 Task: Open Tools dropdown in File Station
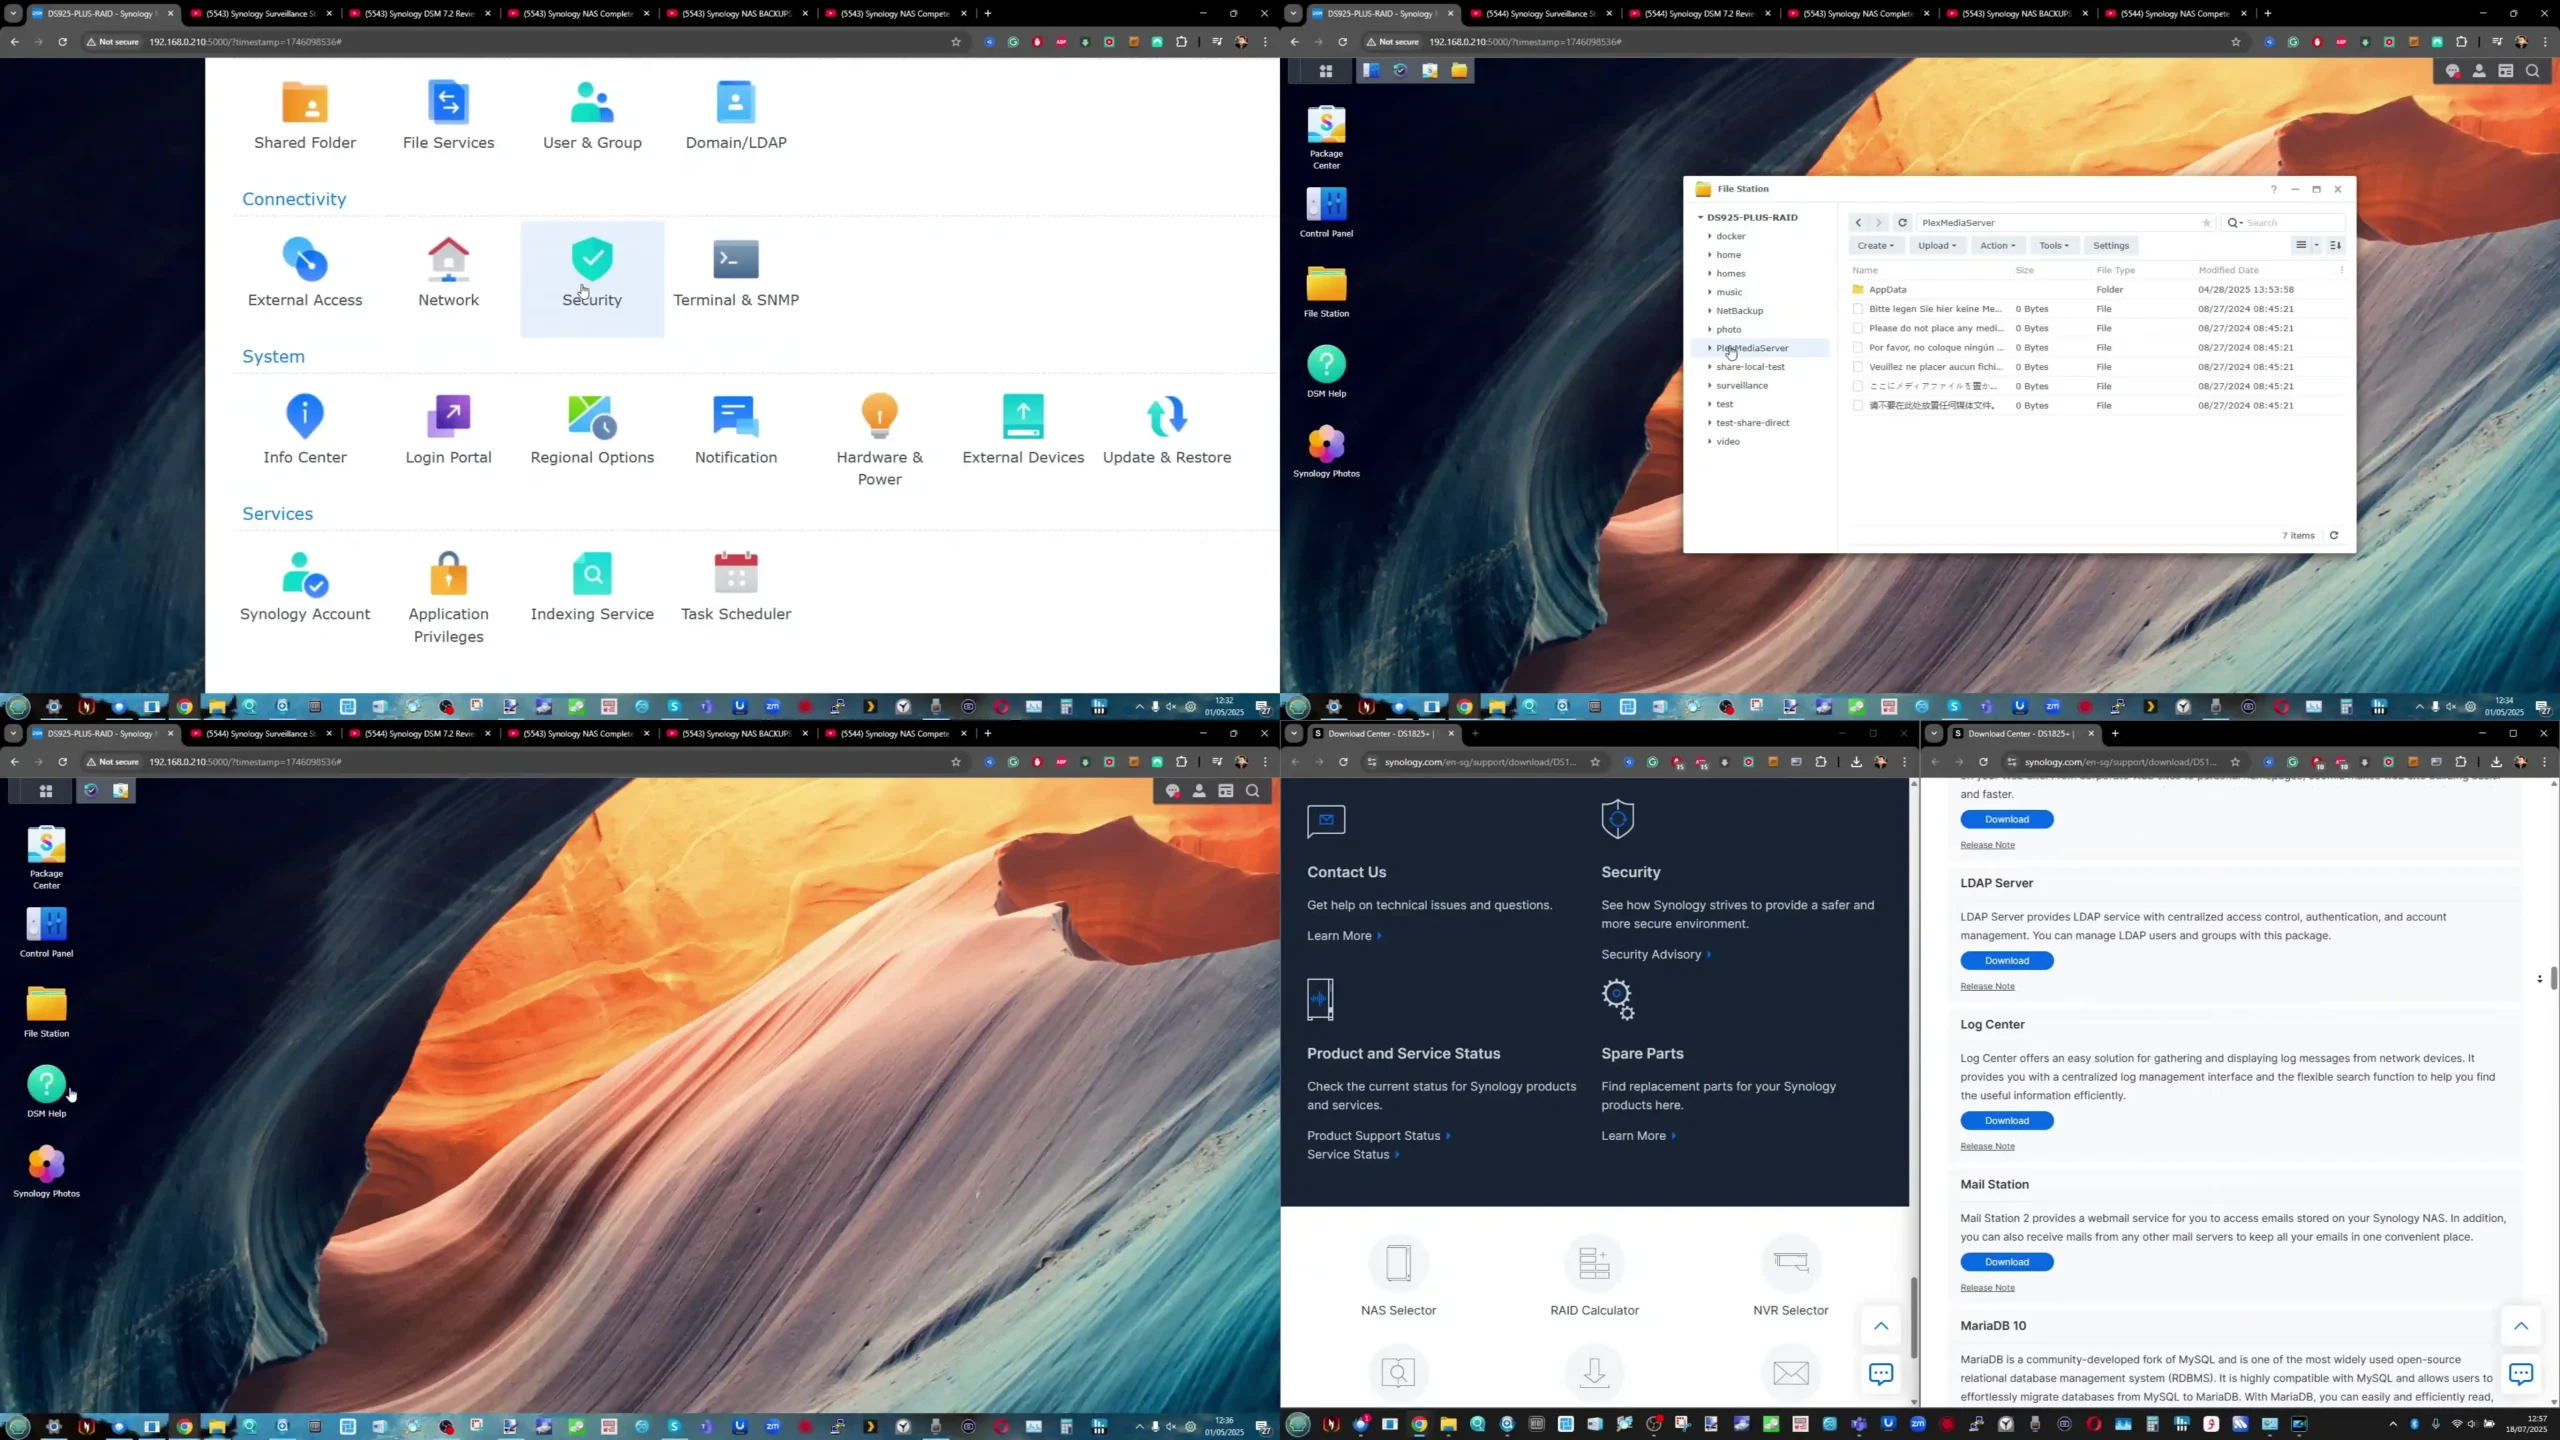tap(2054, 246)
